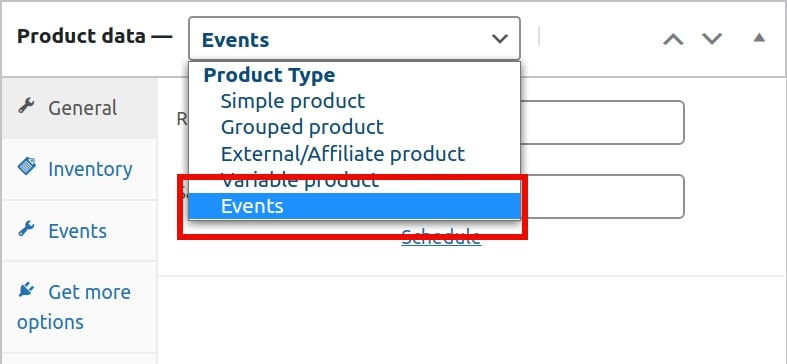The width and height of the screenshot is (787, 364).
Task: Choose the highlighted Events option in the list
Action: 354,206
